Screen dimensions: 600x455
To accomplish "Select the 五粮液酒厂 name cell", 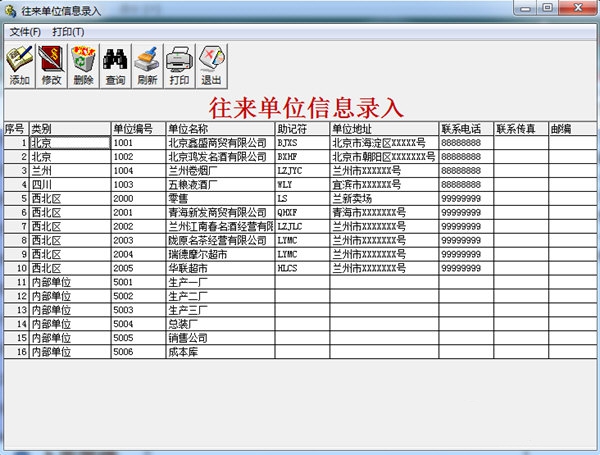I will [220, 185].
